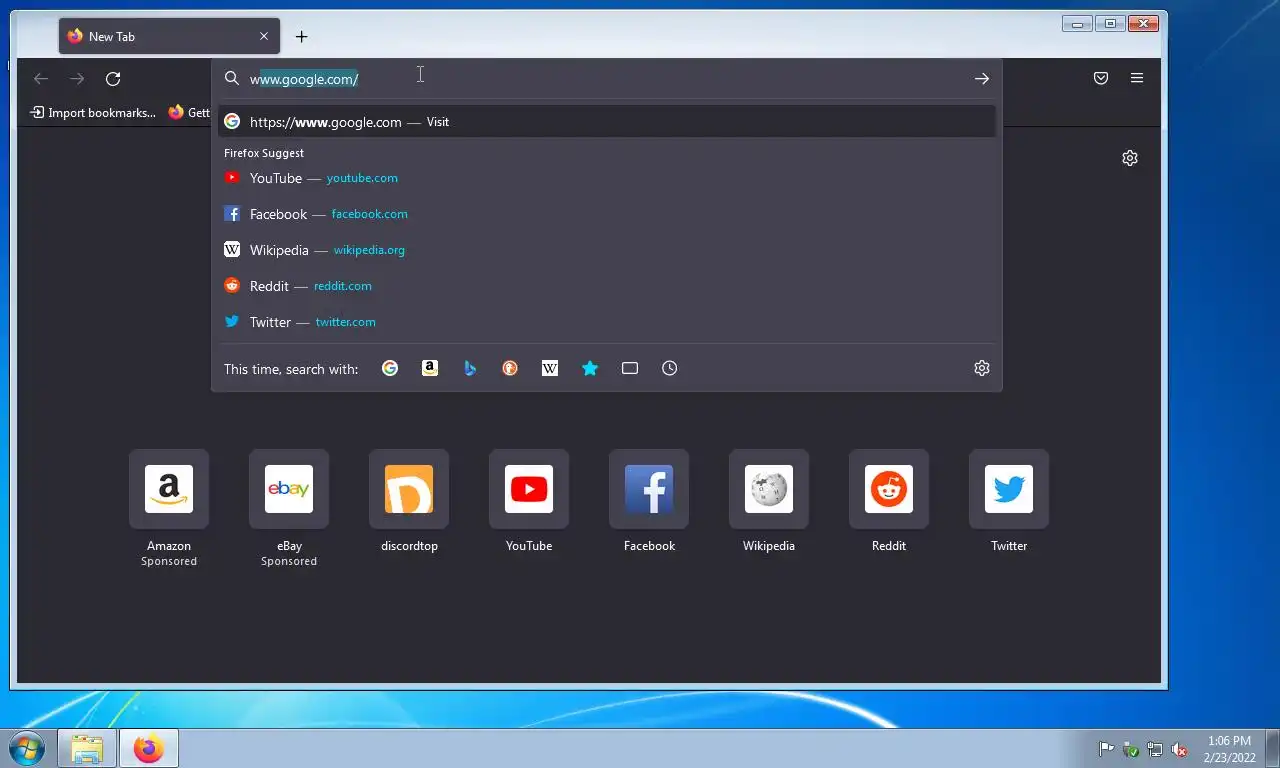Search only open tabs icon
The height and width of the screenshot is (768, 1280).
pos(630,368)
